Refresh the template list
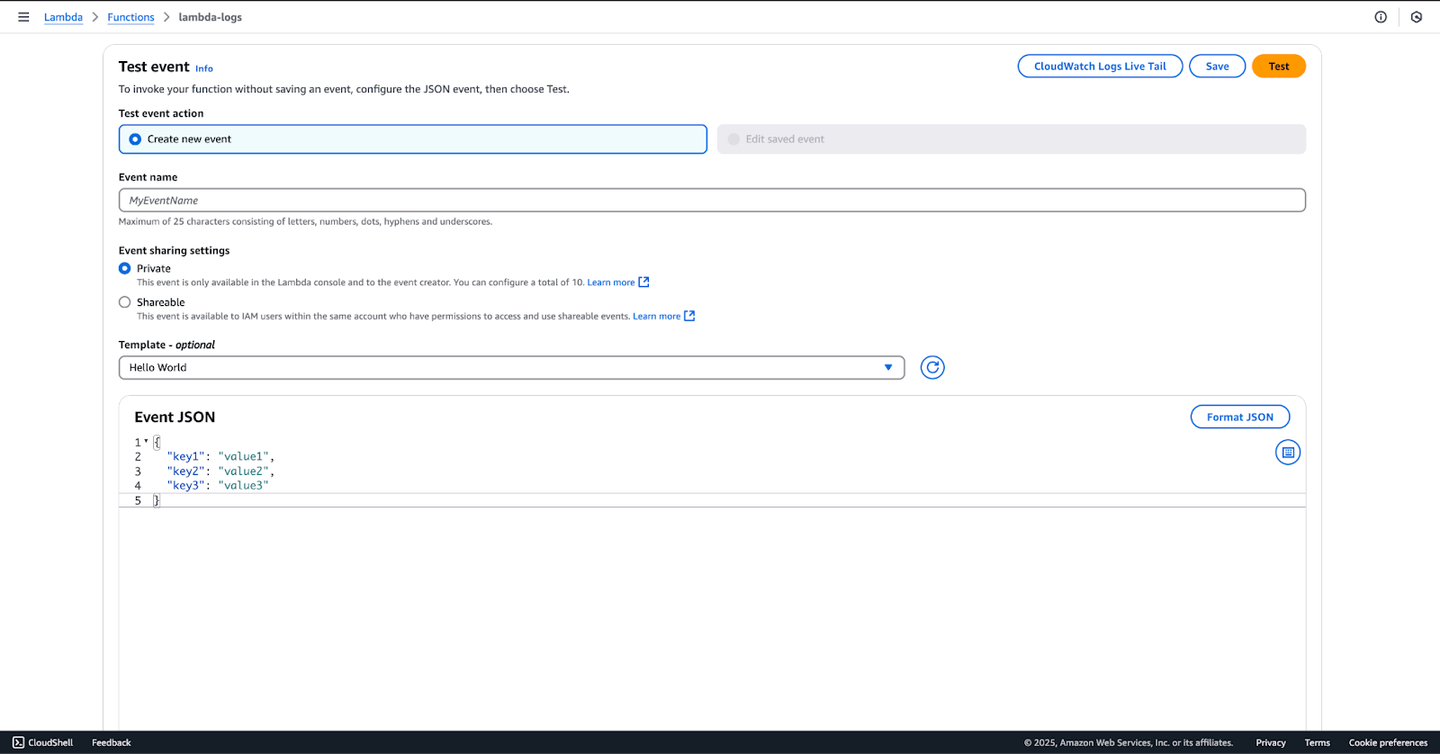Image resolution: width=1440 pixels, height=754 pixels. point(932,368)
